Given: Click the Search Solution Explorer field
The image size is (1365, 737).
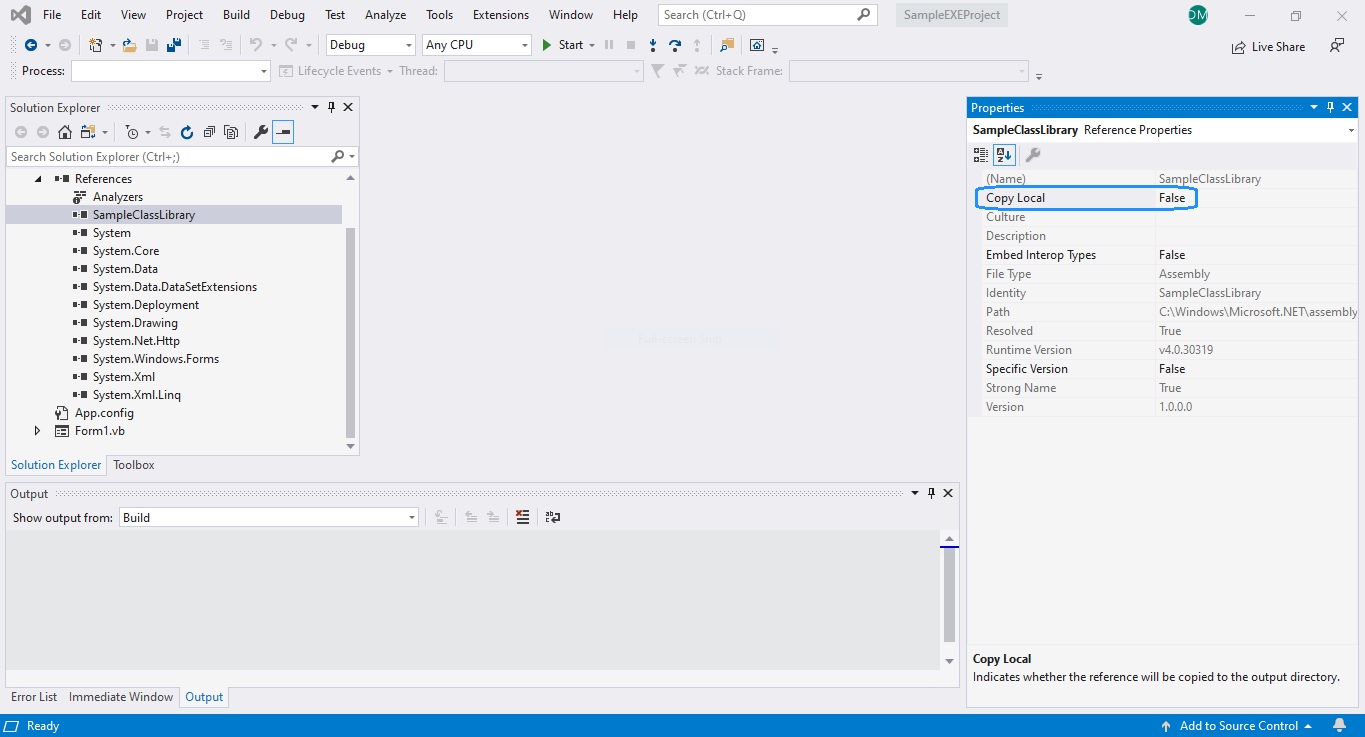Looking at the screenshot, I should 170,156.
